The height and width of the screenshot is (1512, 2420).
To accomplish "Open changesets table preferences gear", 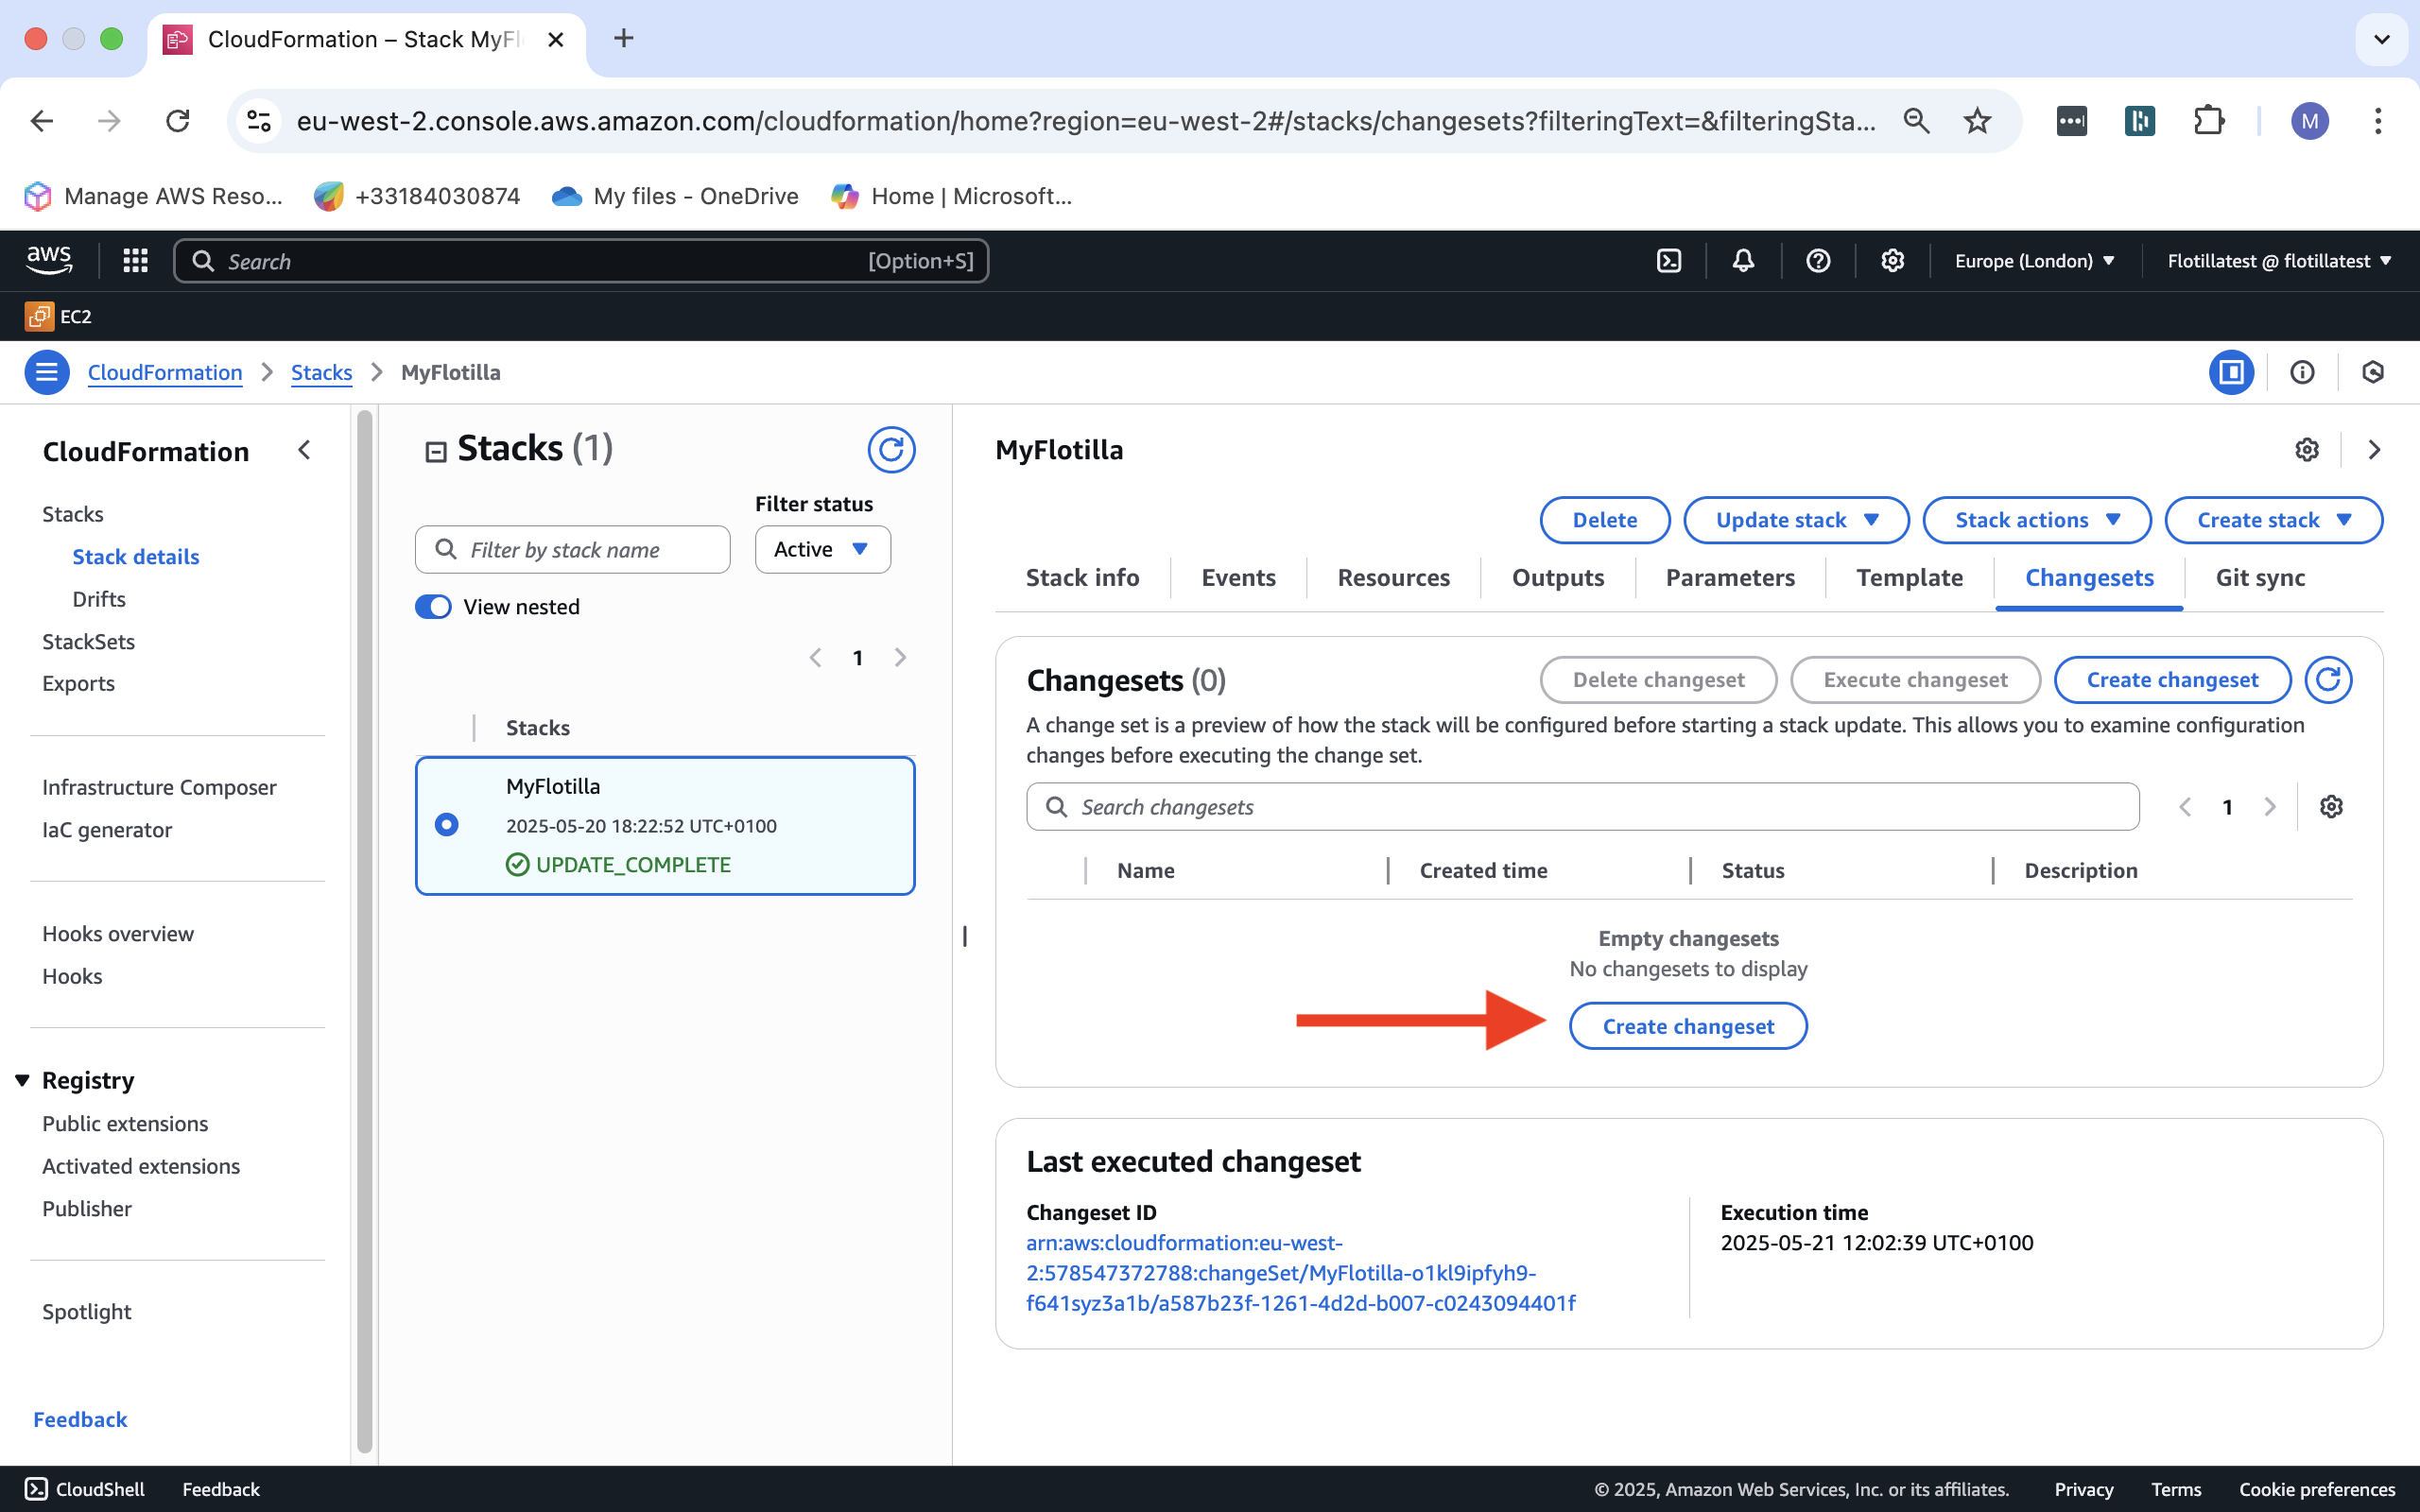I will pyautogui.click(x=2331, y=807).
